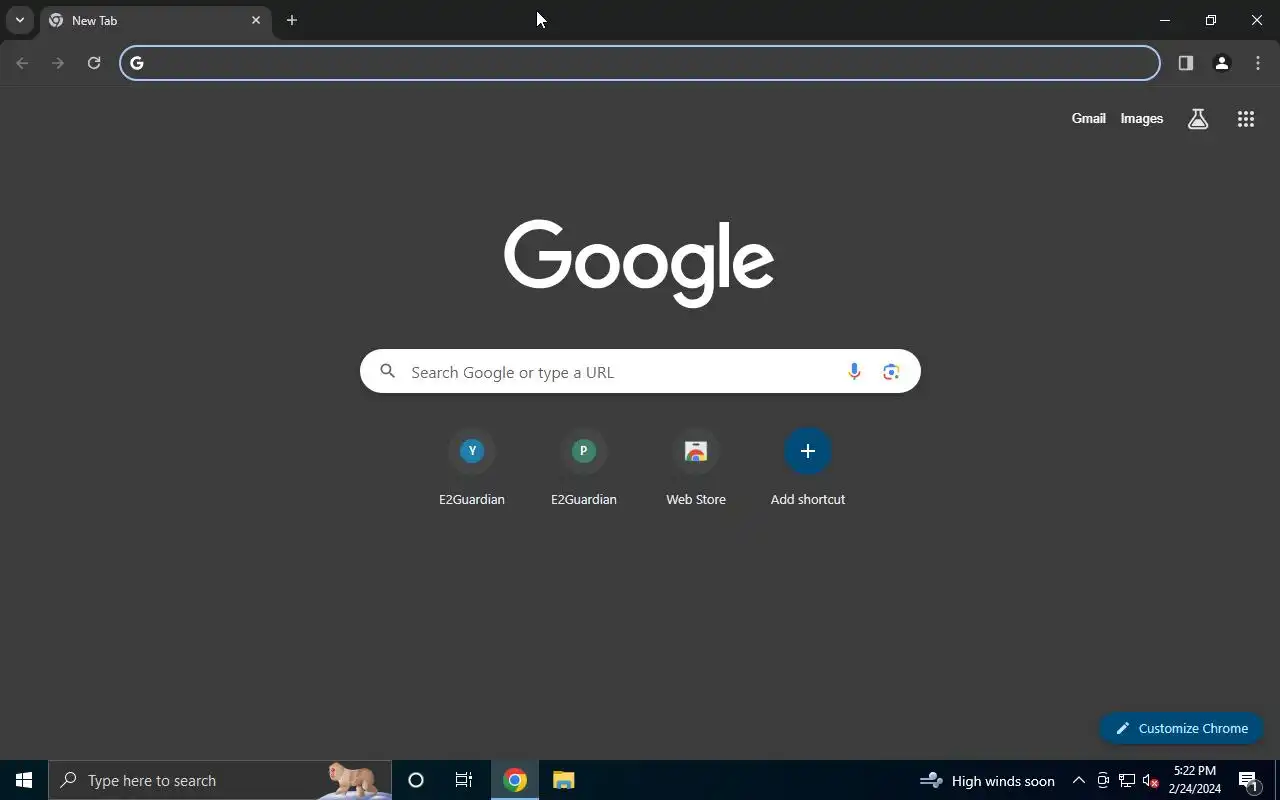Click the Customize Chrome button
Screen dimensions: 1280x800
pos(1181,728)
